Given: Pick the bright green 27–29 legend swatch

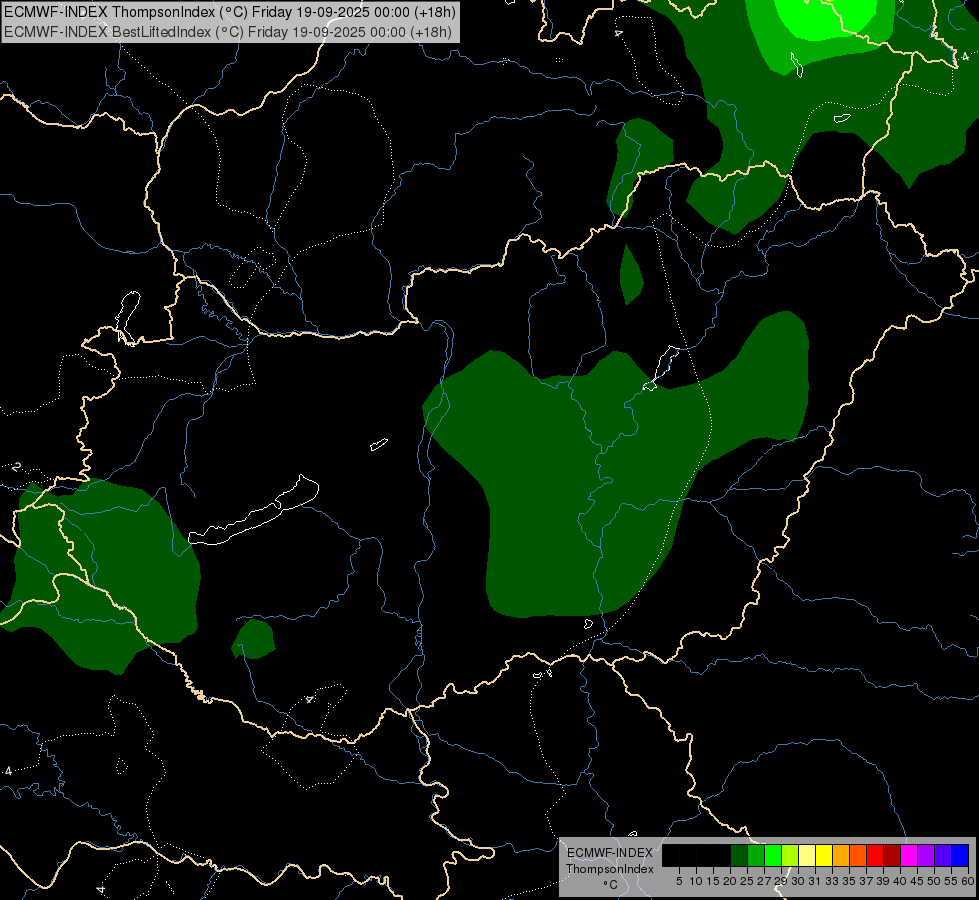Looking at the screenshot, I should tap(773, 855).
